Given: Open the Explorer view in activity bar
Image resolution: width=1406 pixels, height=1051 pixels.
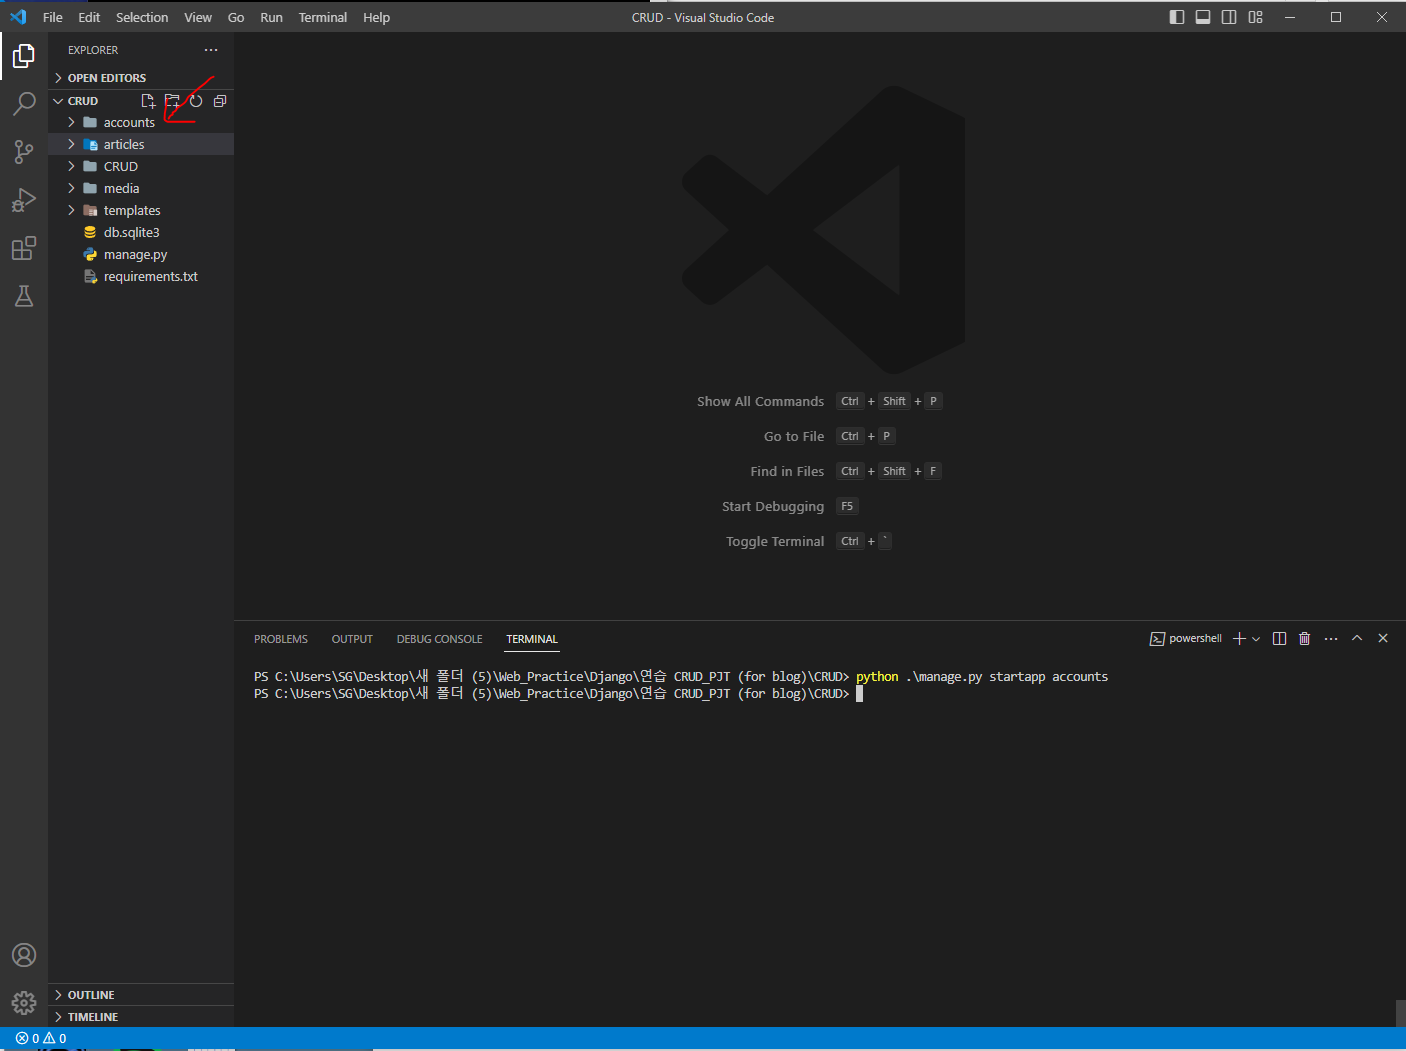Looking at the screenshot, I should click(x=24, y=56).
